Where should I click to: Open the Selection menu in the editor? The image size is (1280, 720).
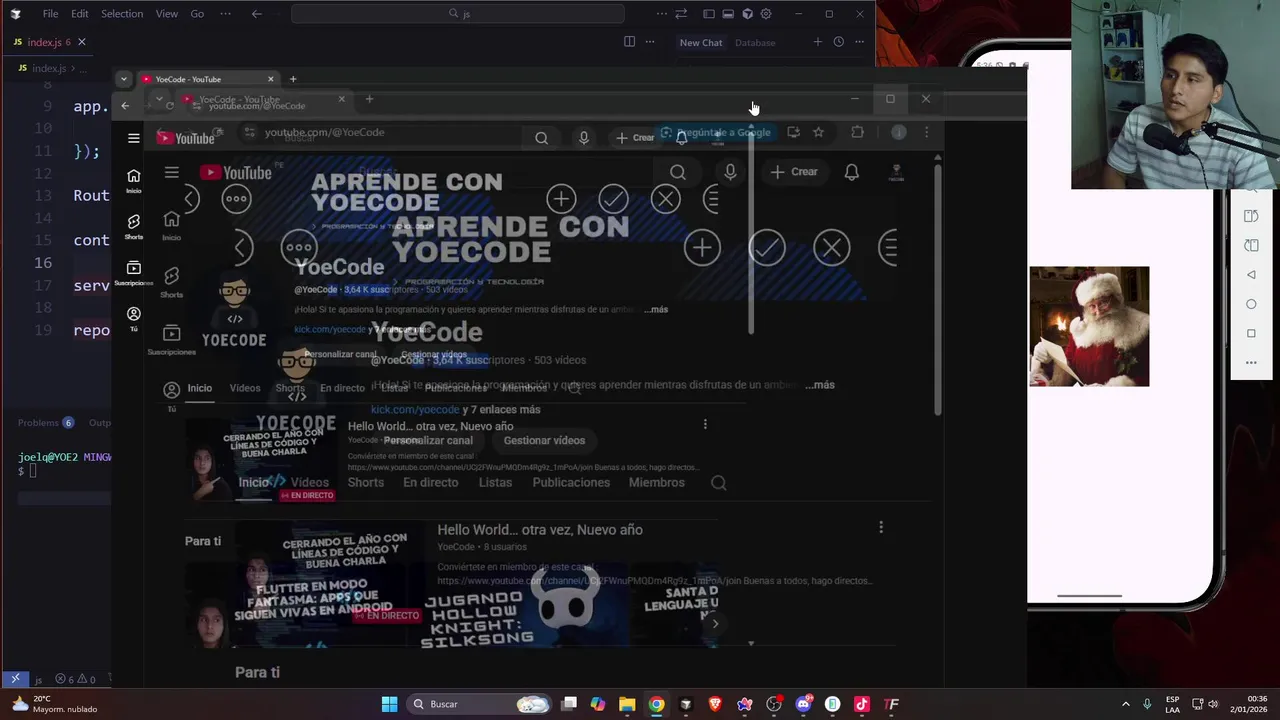(x=122, y=14)
